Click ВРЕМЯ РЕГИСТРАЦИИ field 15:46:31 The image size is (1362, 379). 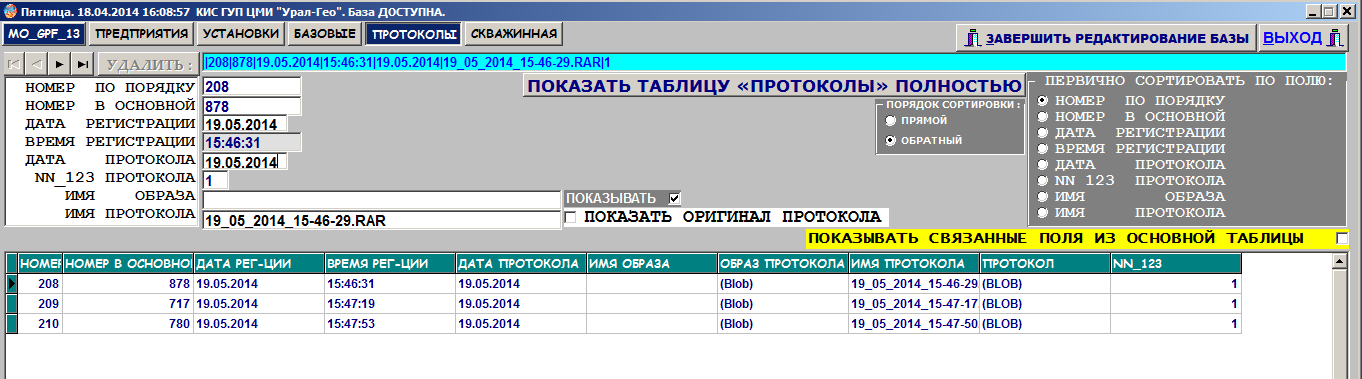click(251, 143)
